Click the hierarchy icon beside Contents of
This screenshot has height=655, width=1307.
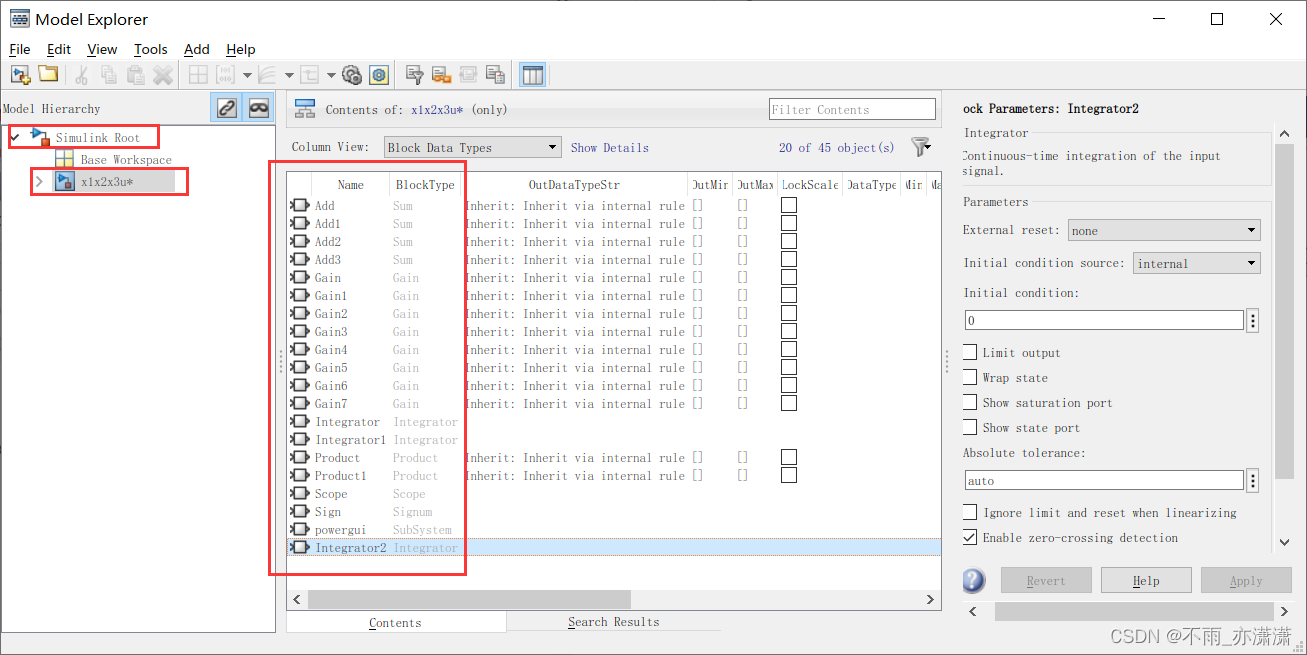click(x=305, y=109)
